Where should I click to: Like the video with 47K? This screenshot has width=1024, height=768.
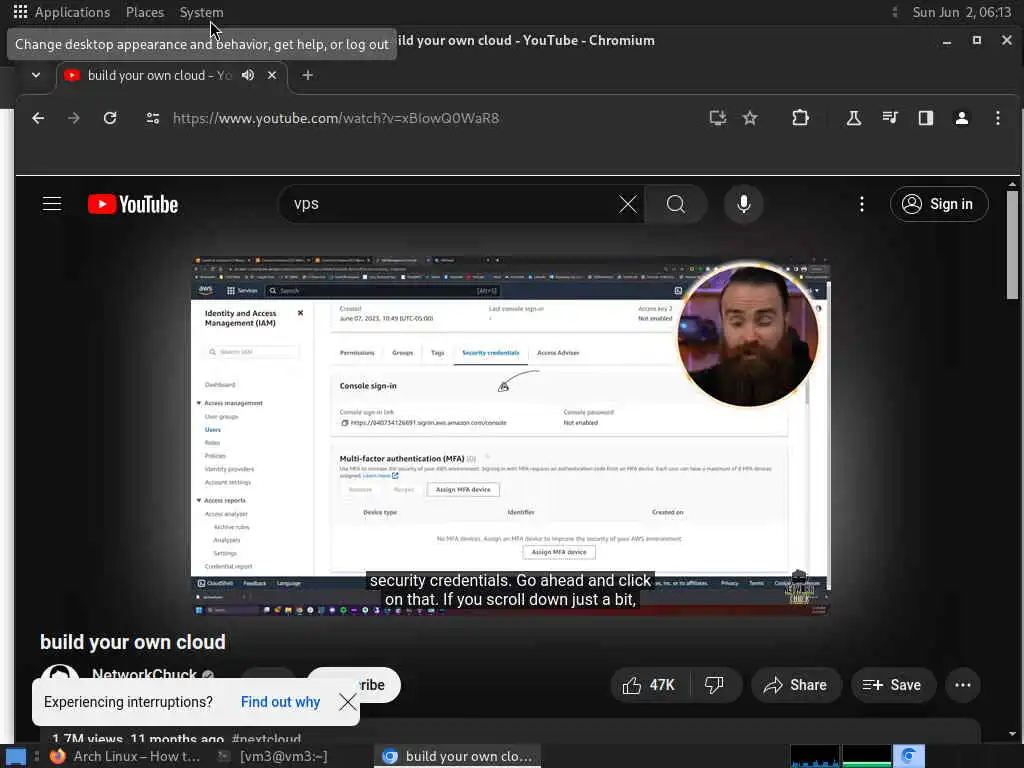[x=650, y=685]
